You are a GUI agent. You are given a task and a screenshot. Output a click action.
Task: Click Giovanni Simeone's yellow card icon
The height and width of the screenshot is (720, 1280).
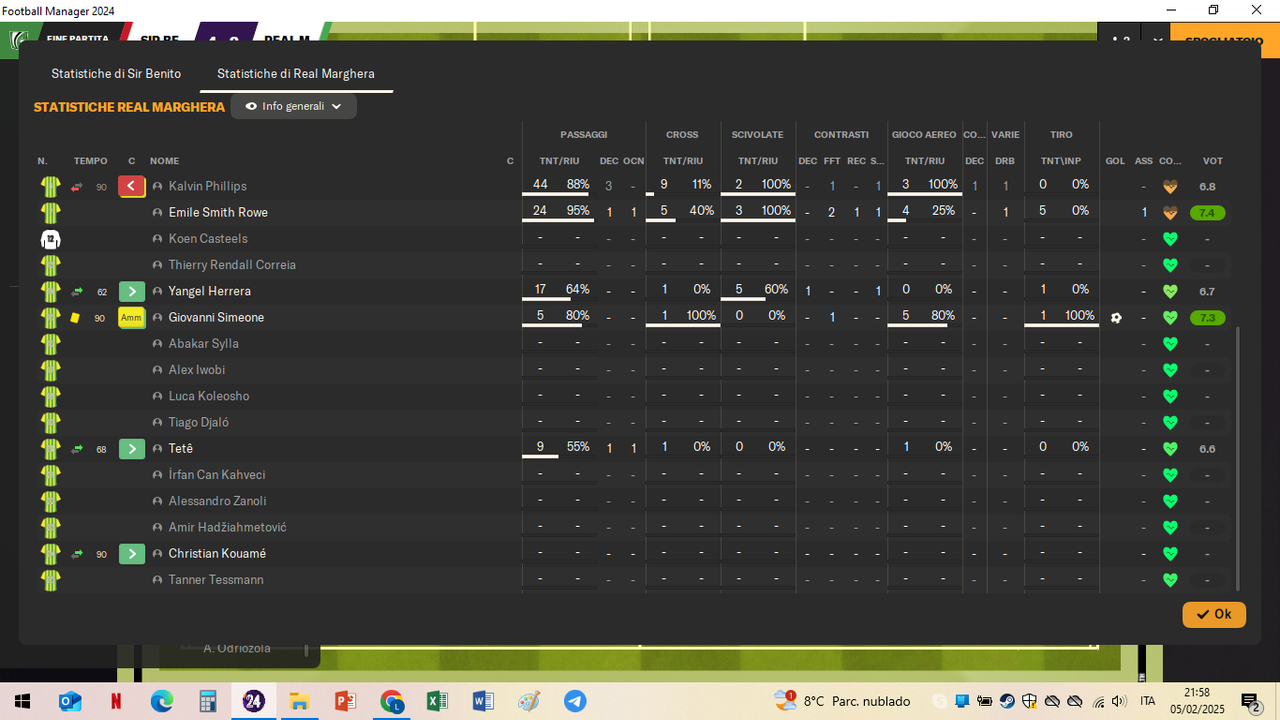tap(75, 318)
